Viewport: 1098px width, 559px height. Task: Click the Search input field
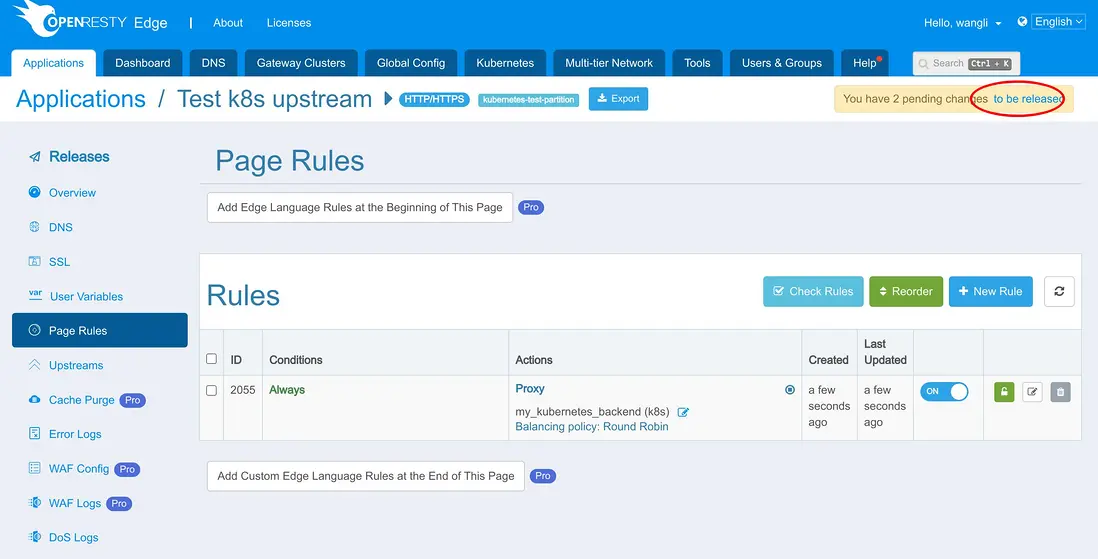(966, 63)
